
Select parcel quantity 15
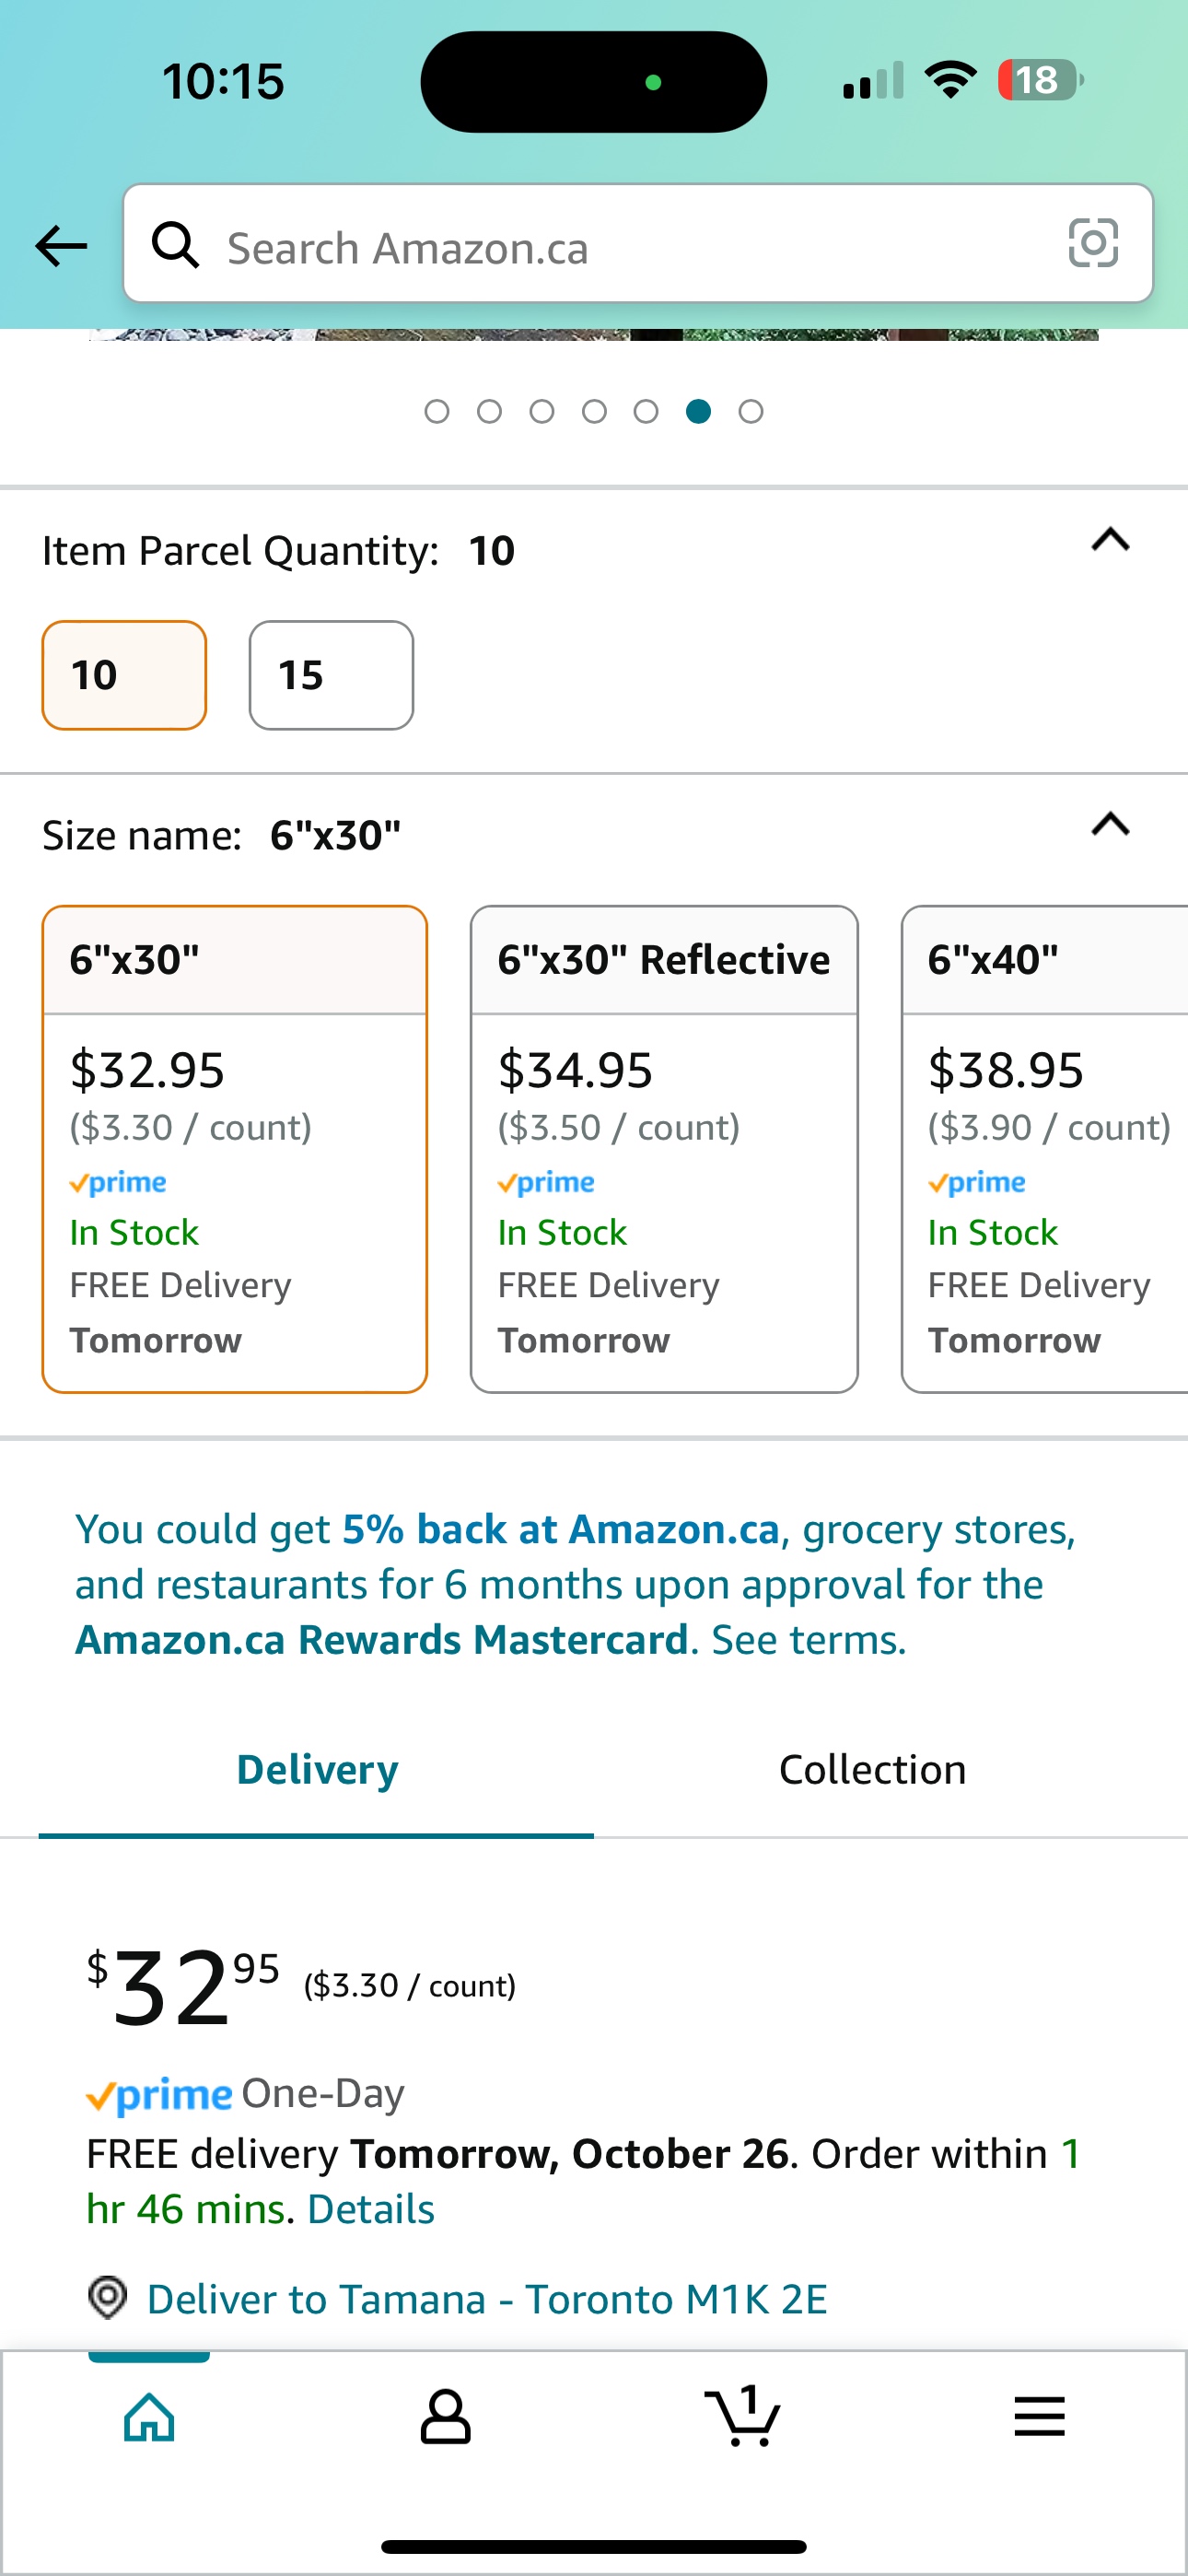(331, 675)
